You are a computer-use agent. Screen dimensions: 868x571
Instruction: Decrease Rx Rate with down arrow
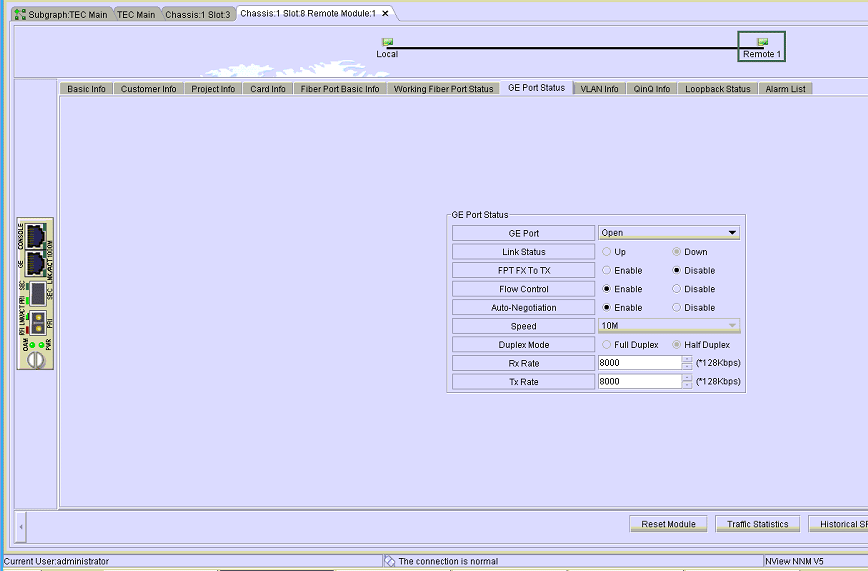687,366
